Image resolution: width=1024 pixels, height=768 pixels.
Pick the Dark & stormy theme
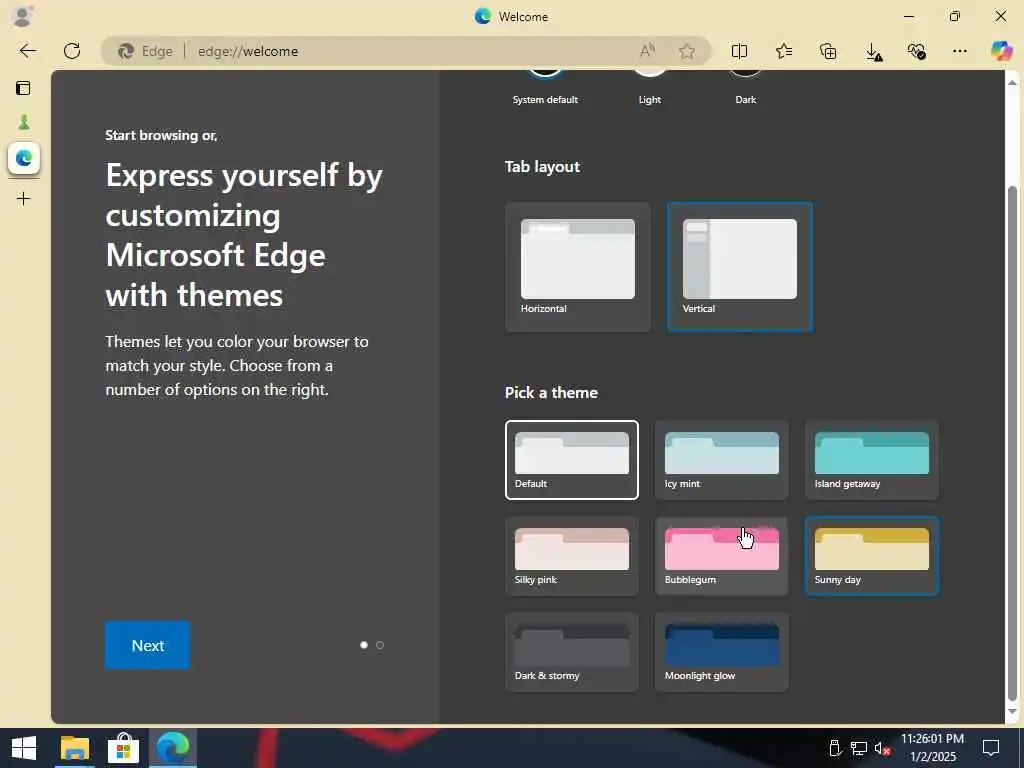[x=571, y=652]
